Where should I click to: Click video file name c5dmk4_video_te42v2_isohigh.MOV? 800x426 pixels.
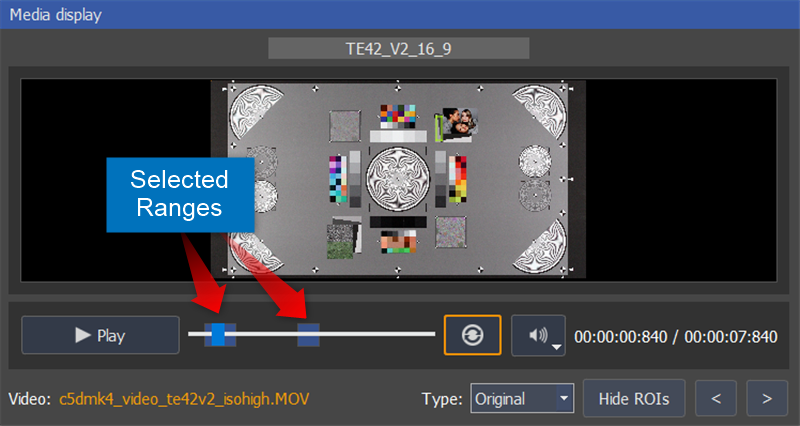coord(184,398)
